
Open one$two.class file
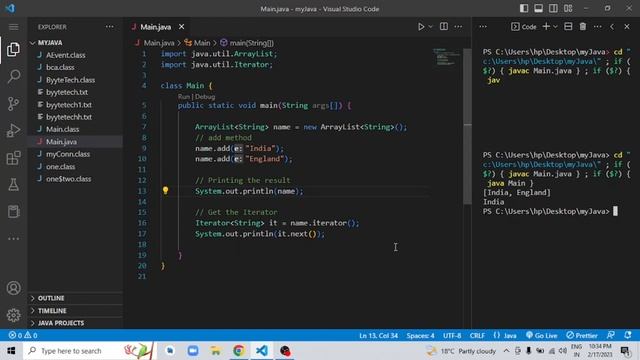[69, 179]
